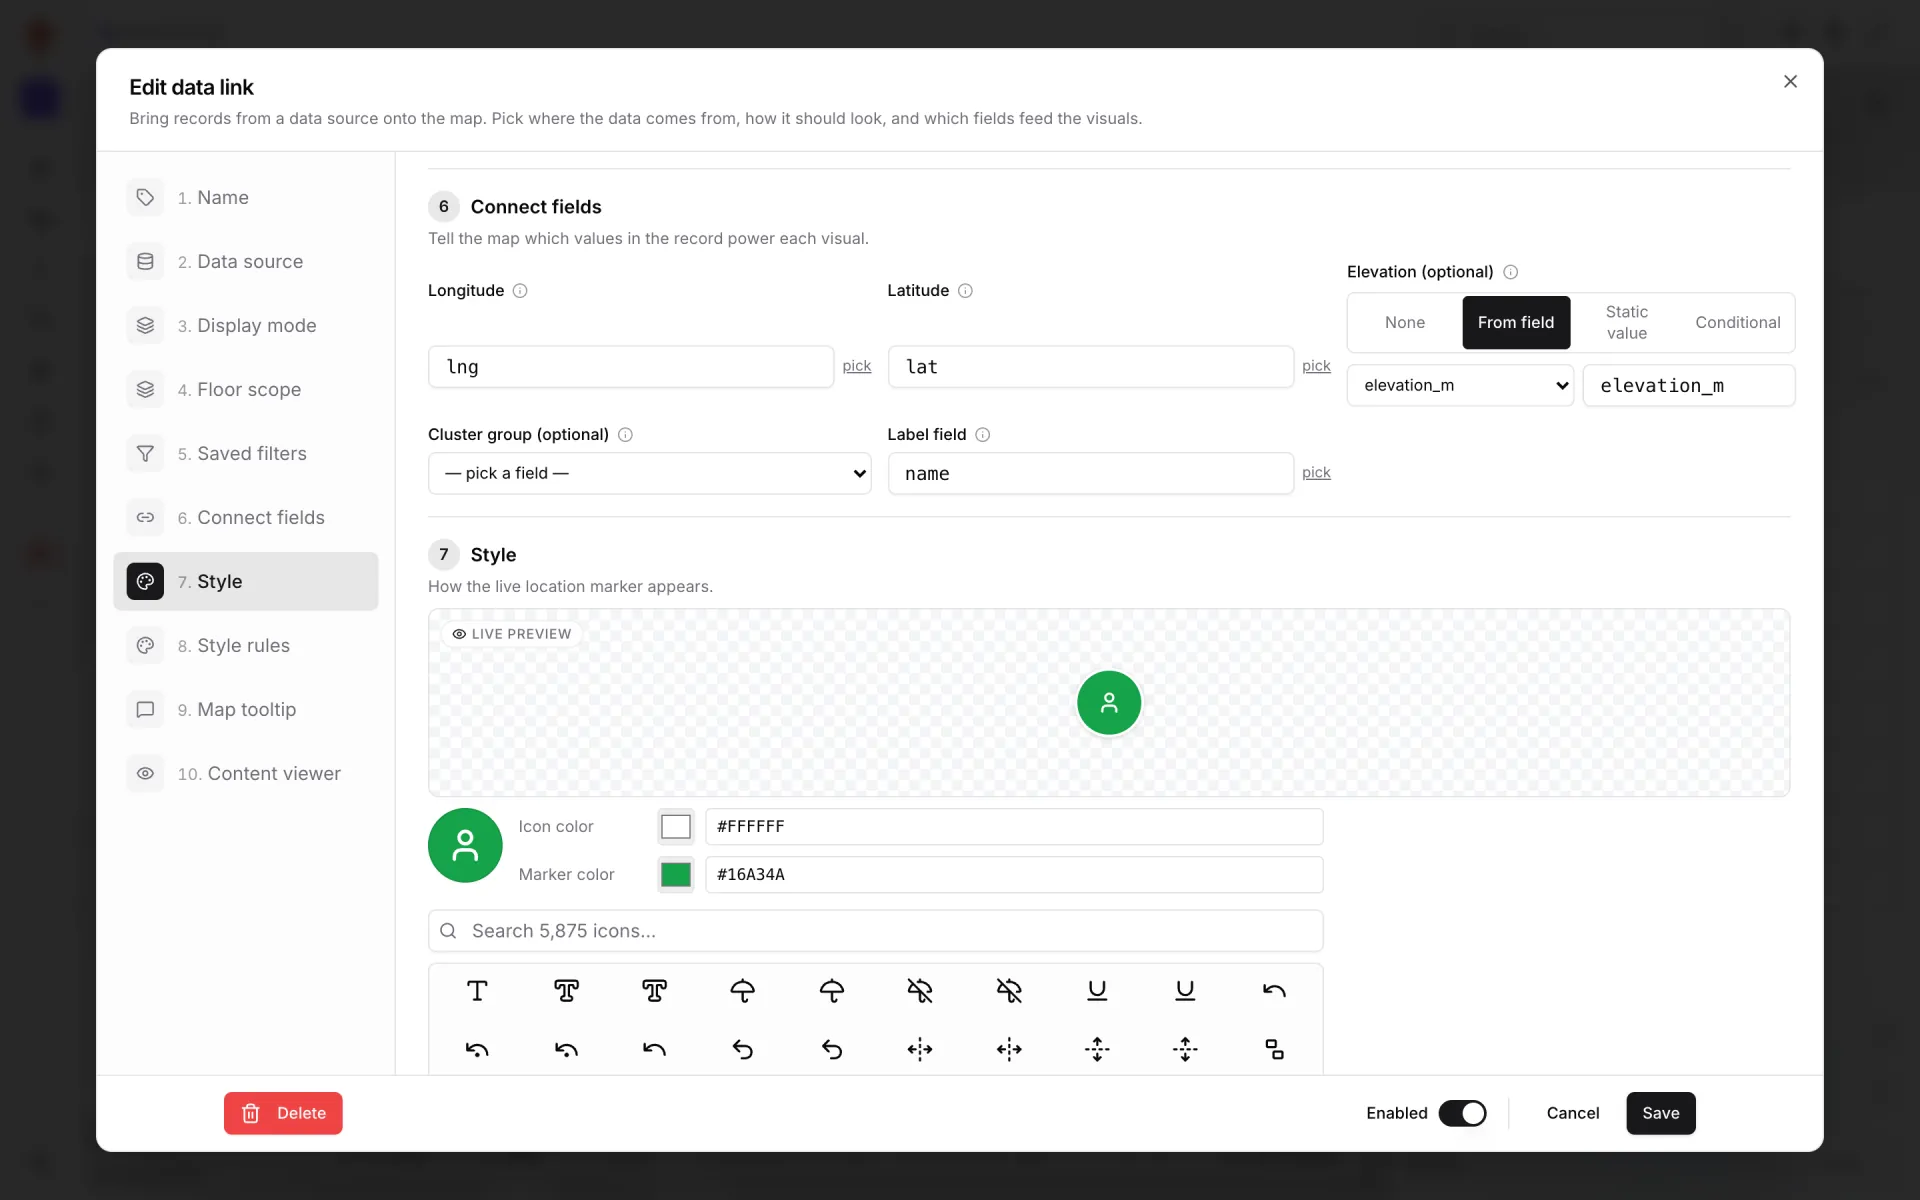Go to the Floor scope step
The width and height of the screenshot is (1920, 1200).
(x=246, y=389)
